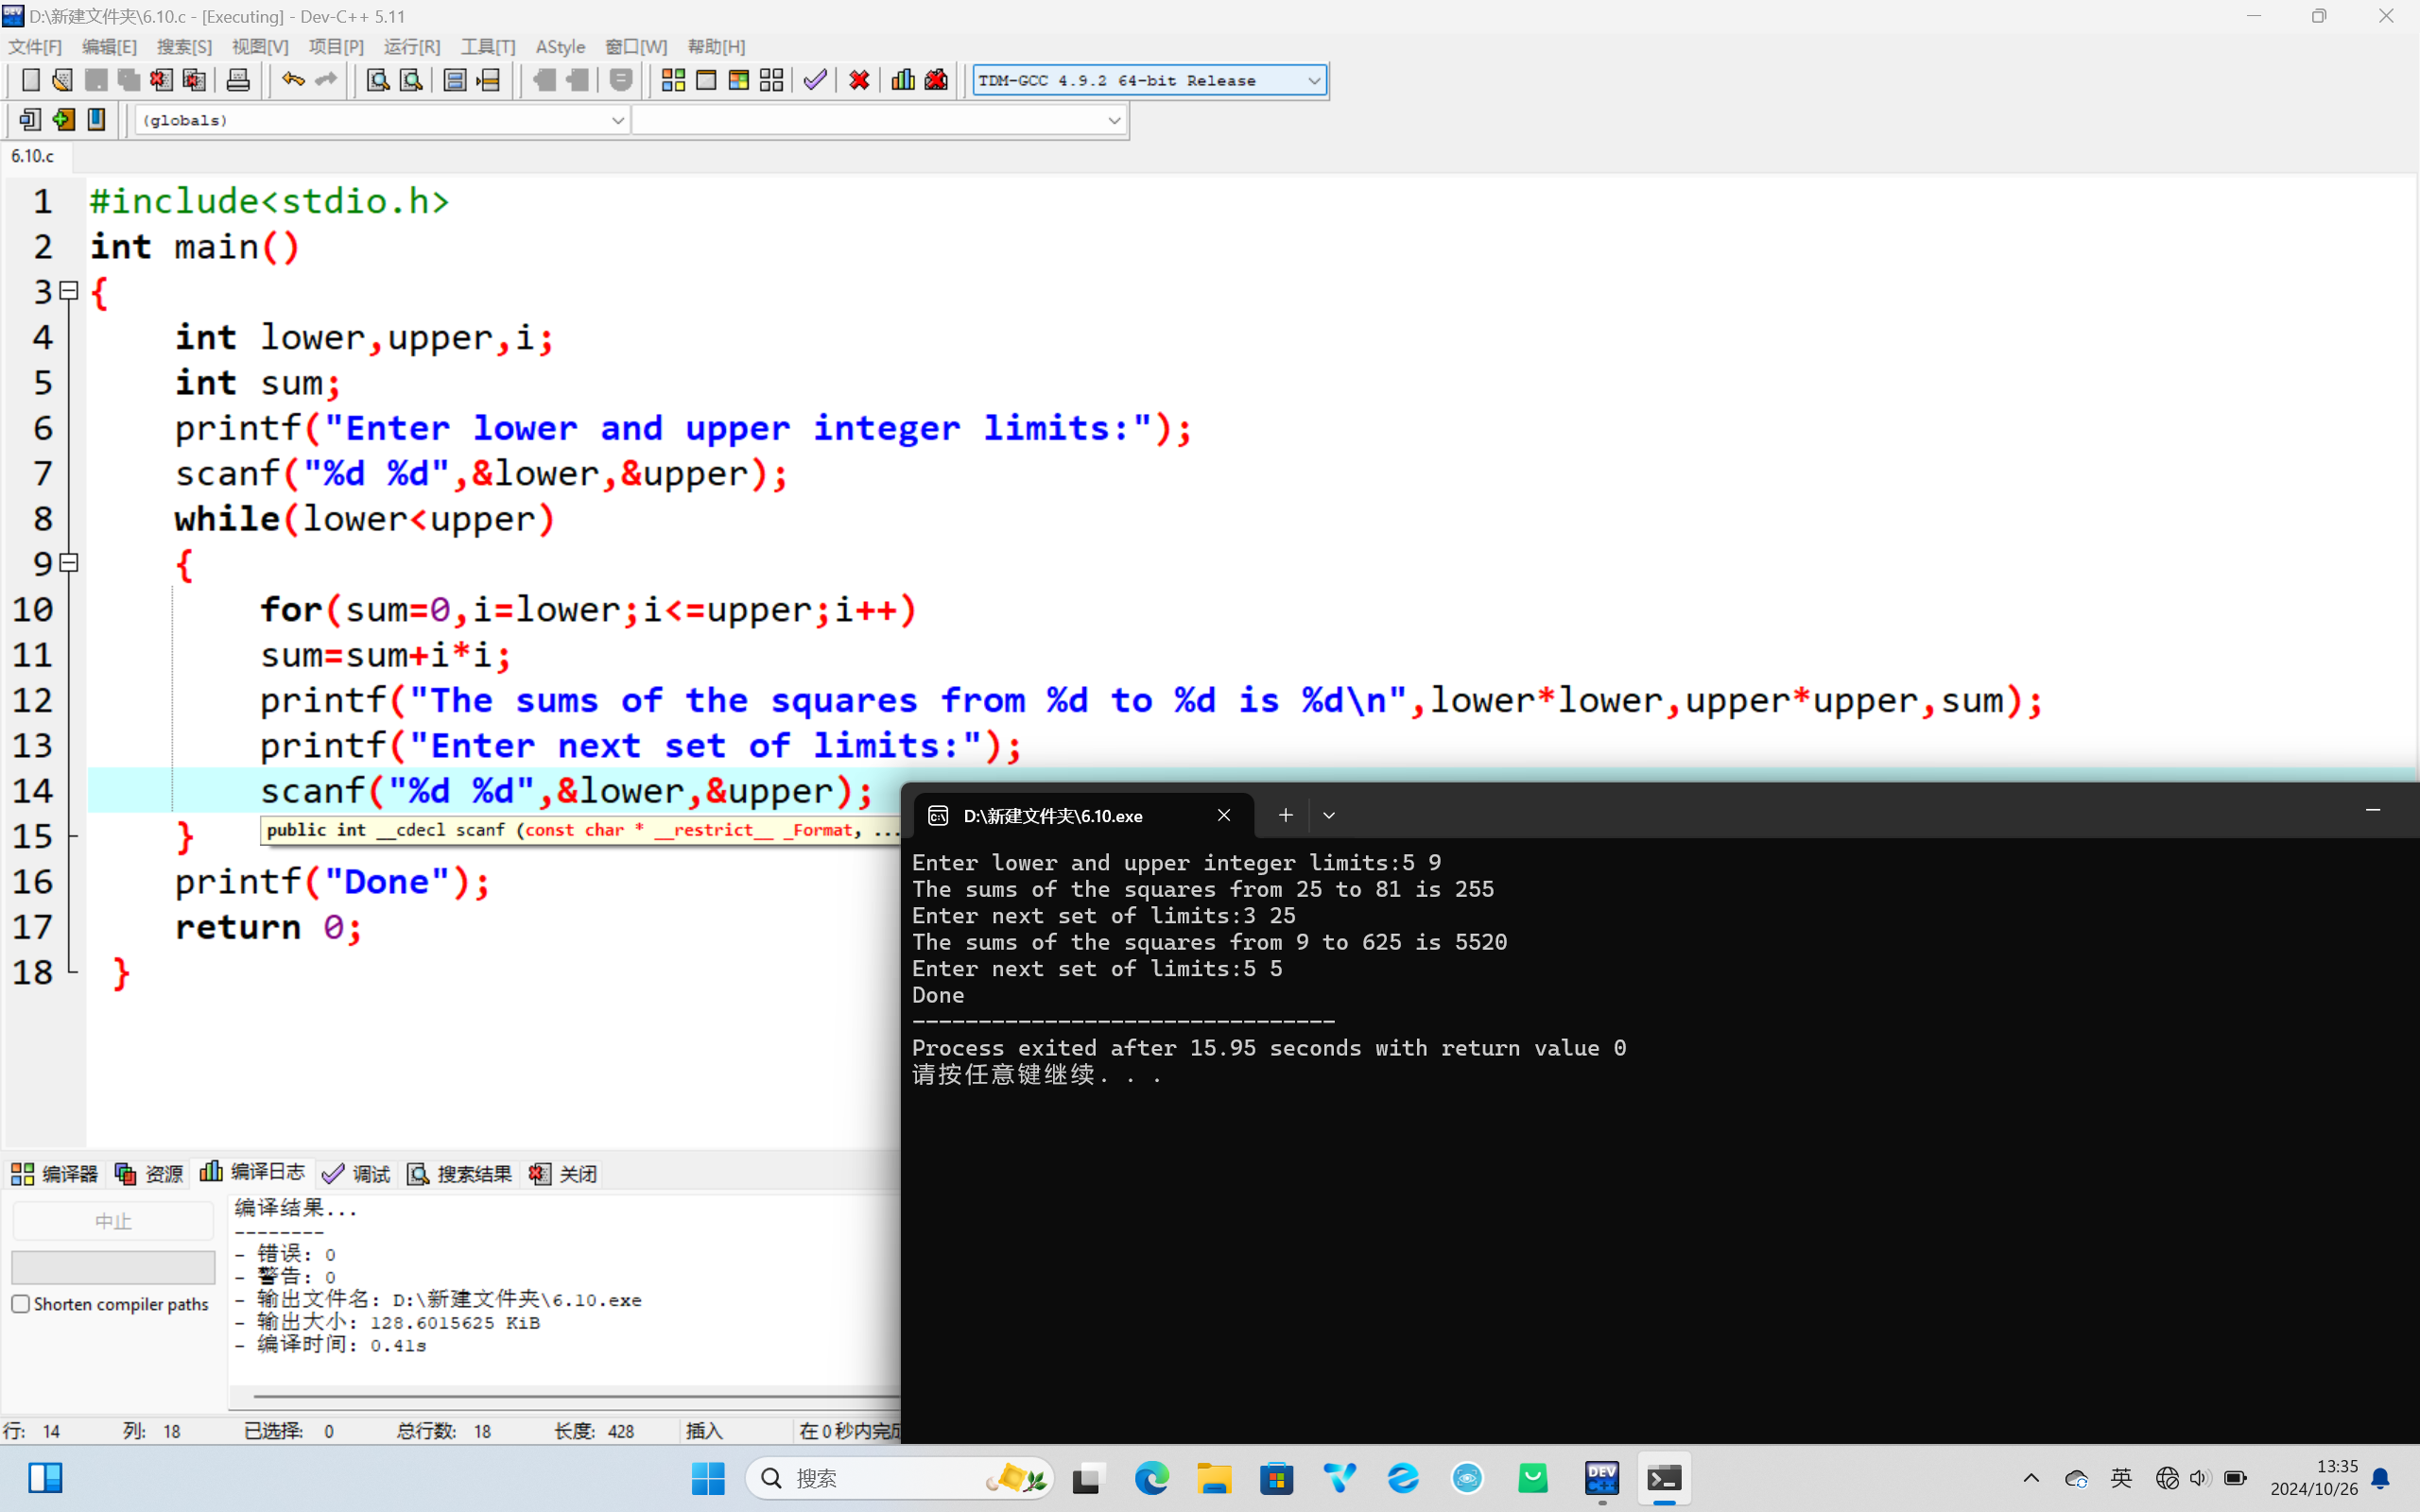Click the red X stop execution icon

coord(859,80)
